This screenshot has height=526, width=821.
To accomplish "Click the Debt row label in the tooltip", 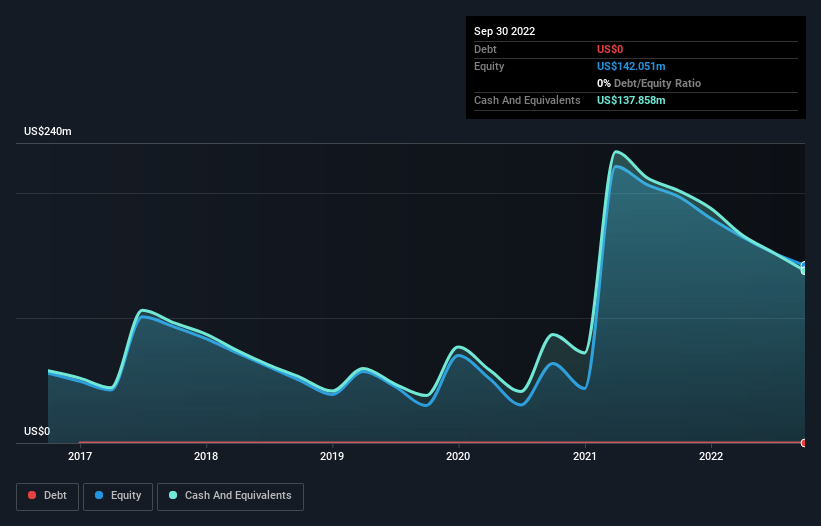I will point(485,49).
